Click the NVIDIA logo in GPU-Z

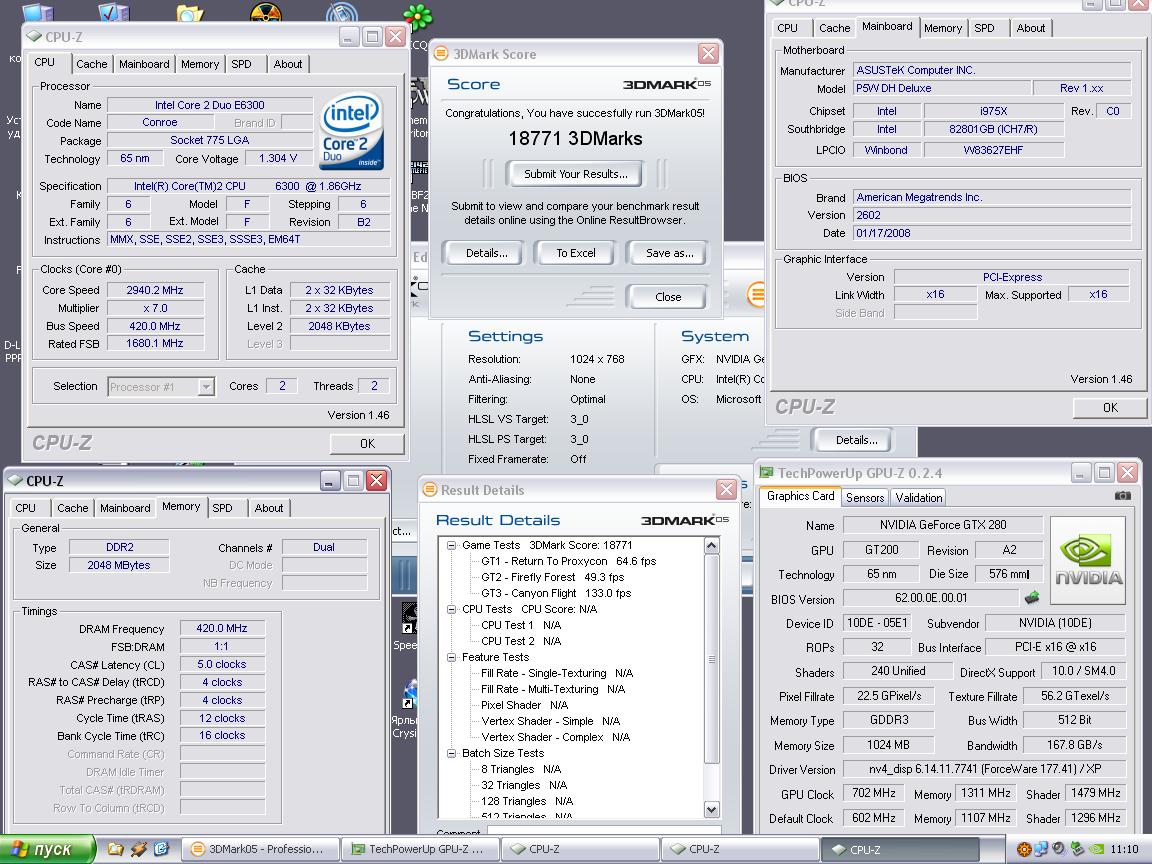click(x=1088, y=560)
